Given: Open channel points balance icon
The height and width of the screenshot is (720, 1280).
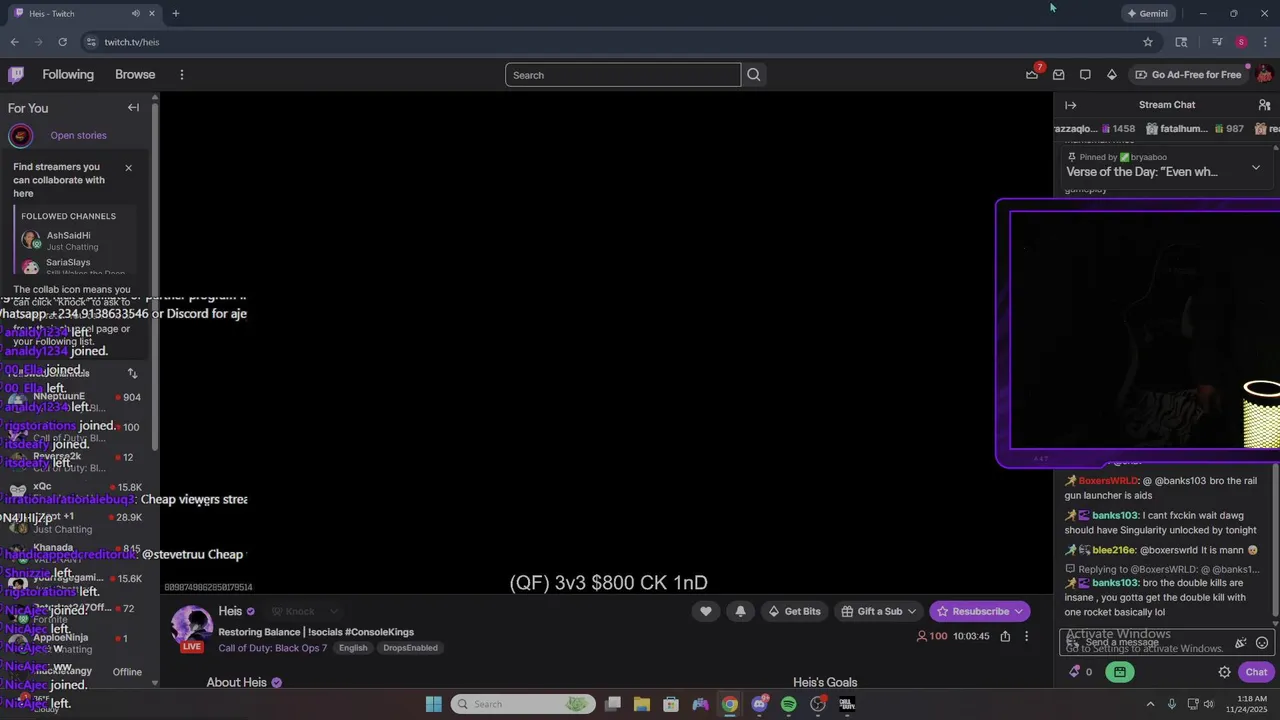Looking at the screenshot, I should pyautogui.click(x=1081, y=672).
